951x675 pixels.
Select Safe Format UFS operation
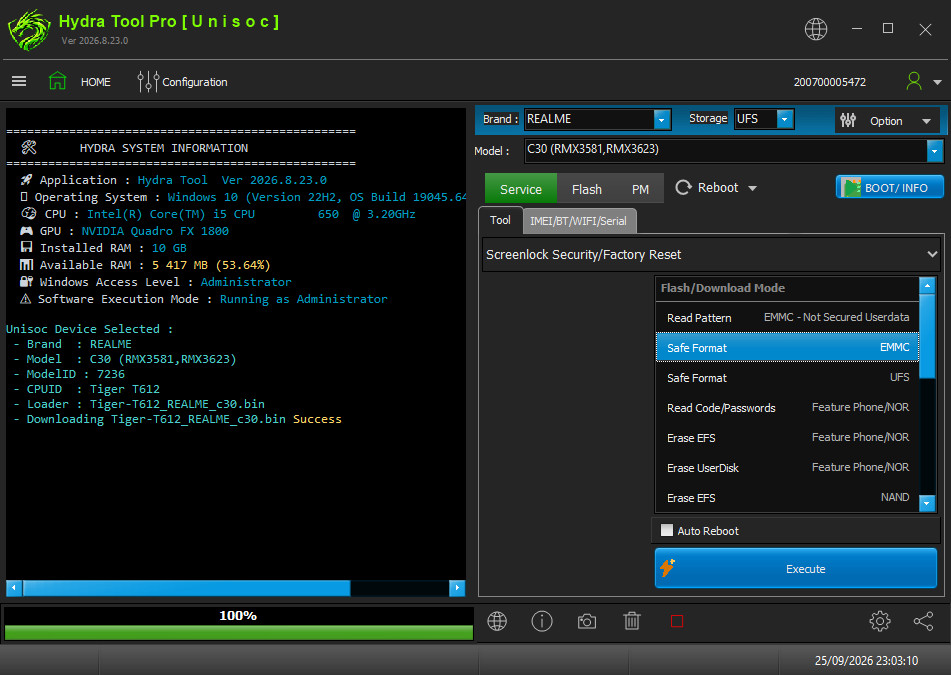coord(787,377)
